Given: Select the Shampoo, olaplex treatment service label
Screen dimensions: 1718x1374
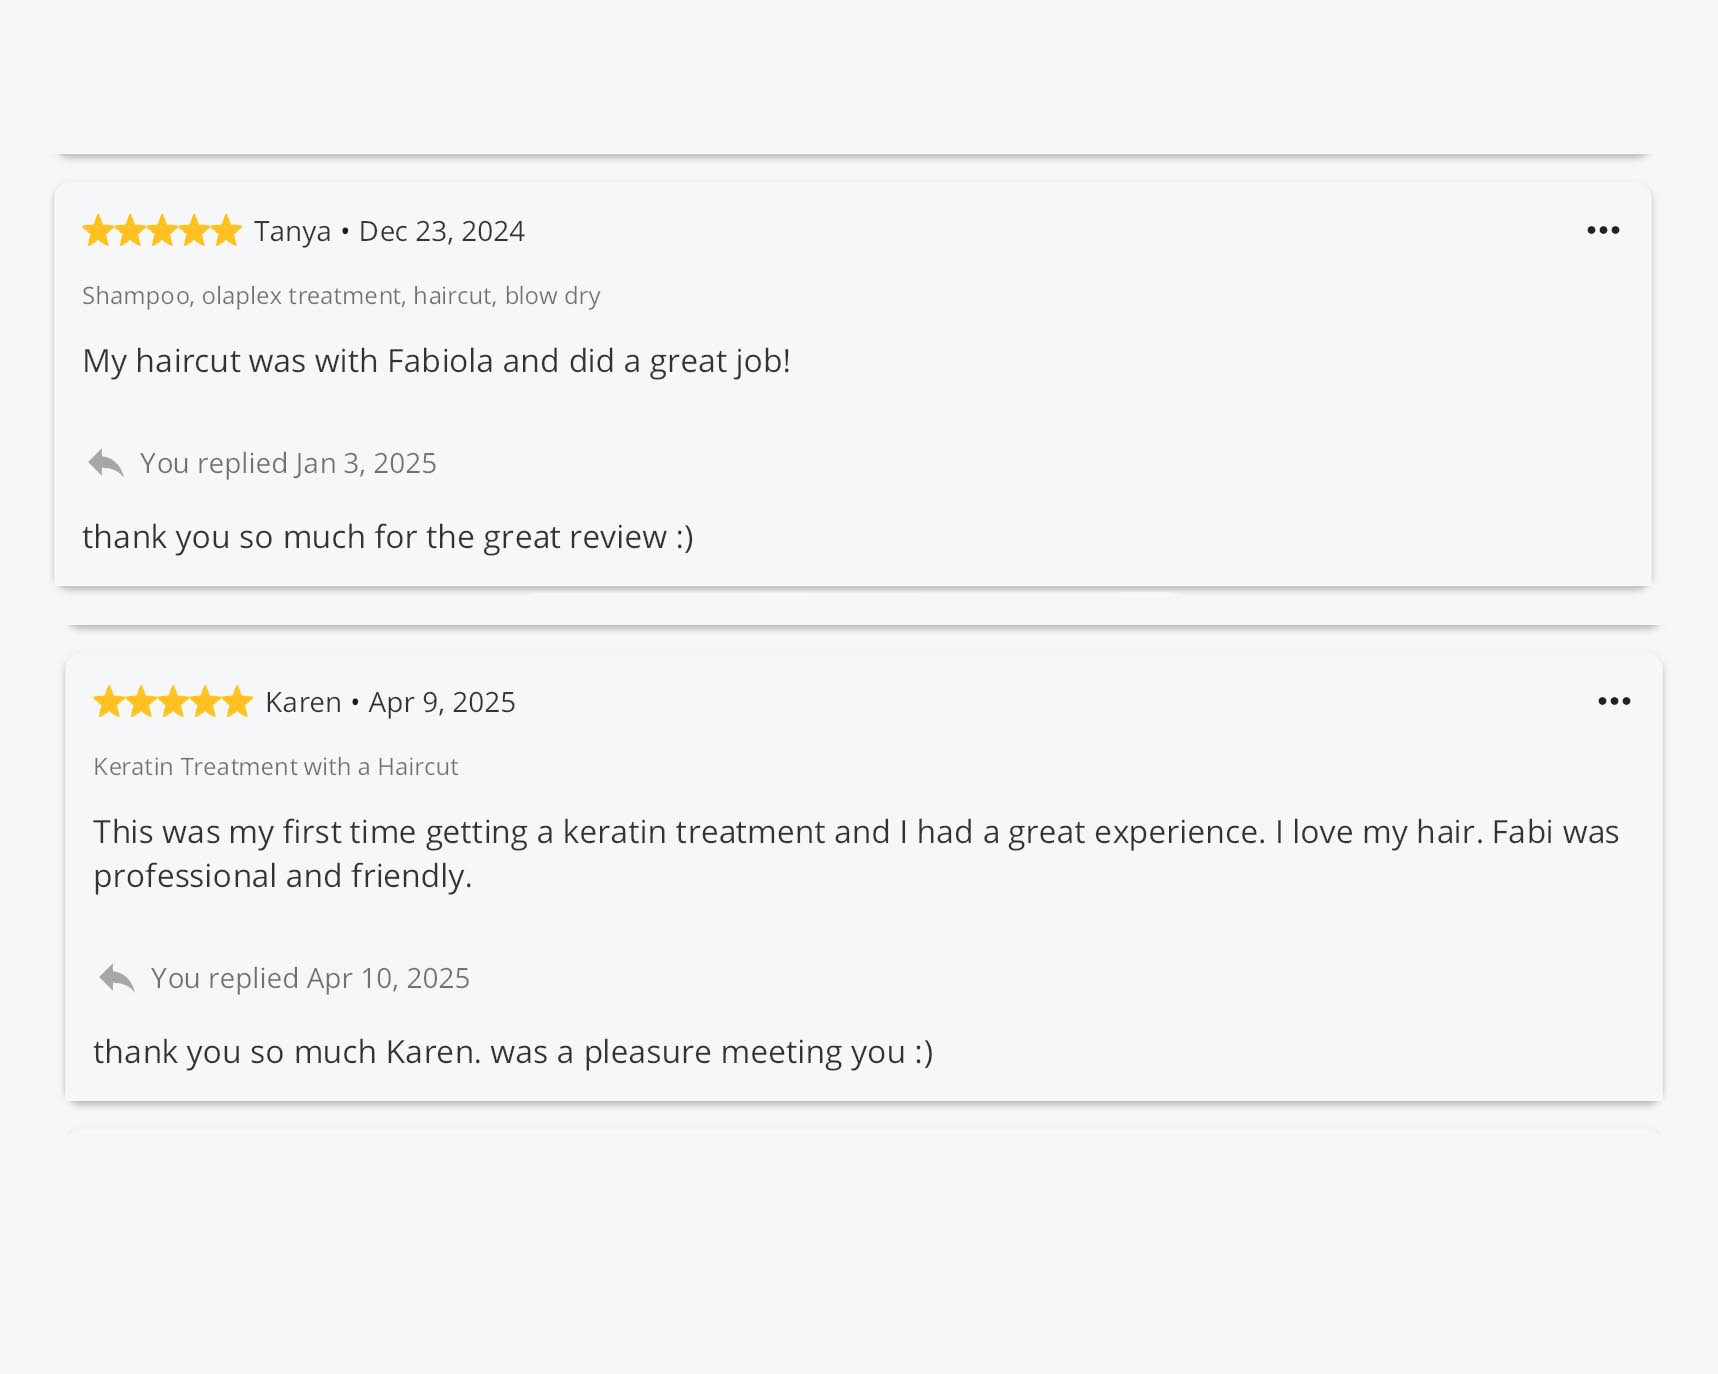Looking at the screenshot, I should [x=341, y=296].
